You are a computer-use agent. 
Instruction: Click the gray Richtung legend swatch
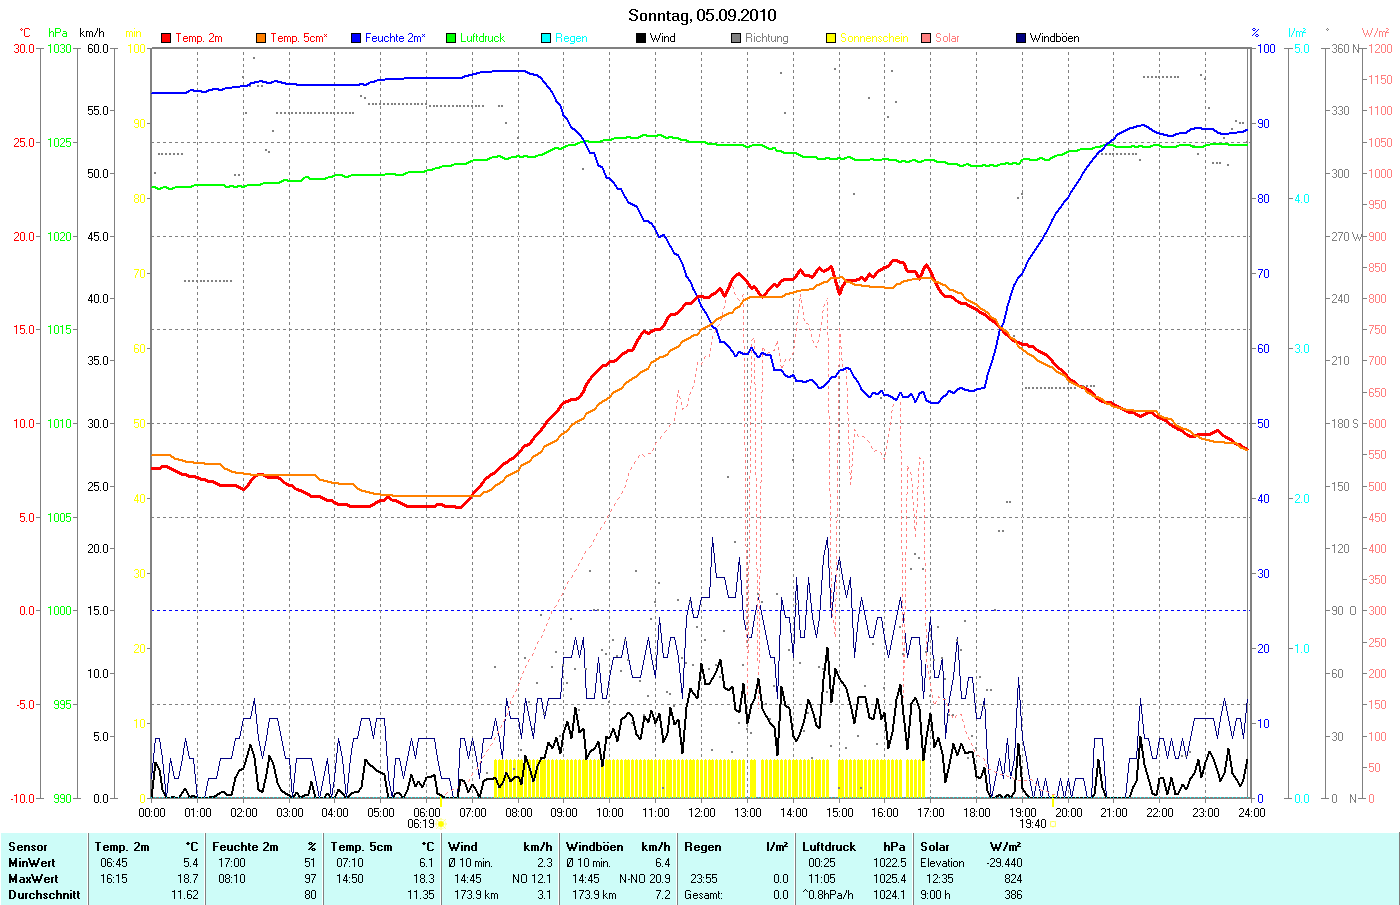click(736, 38)
